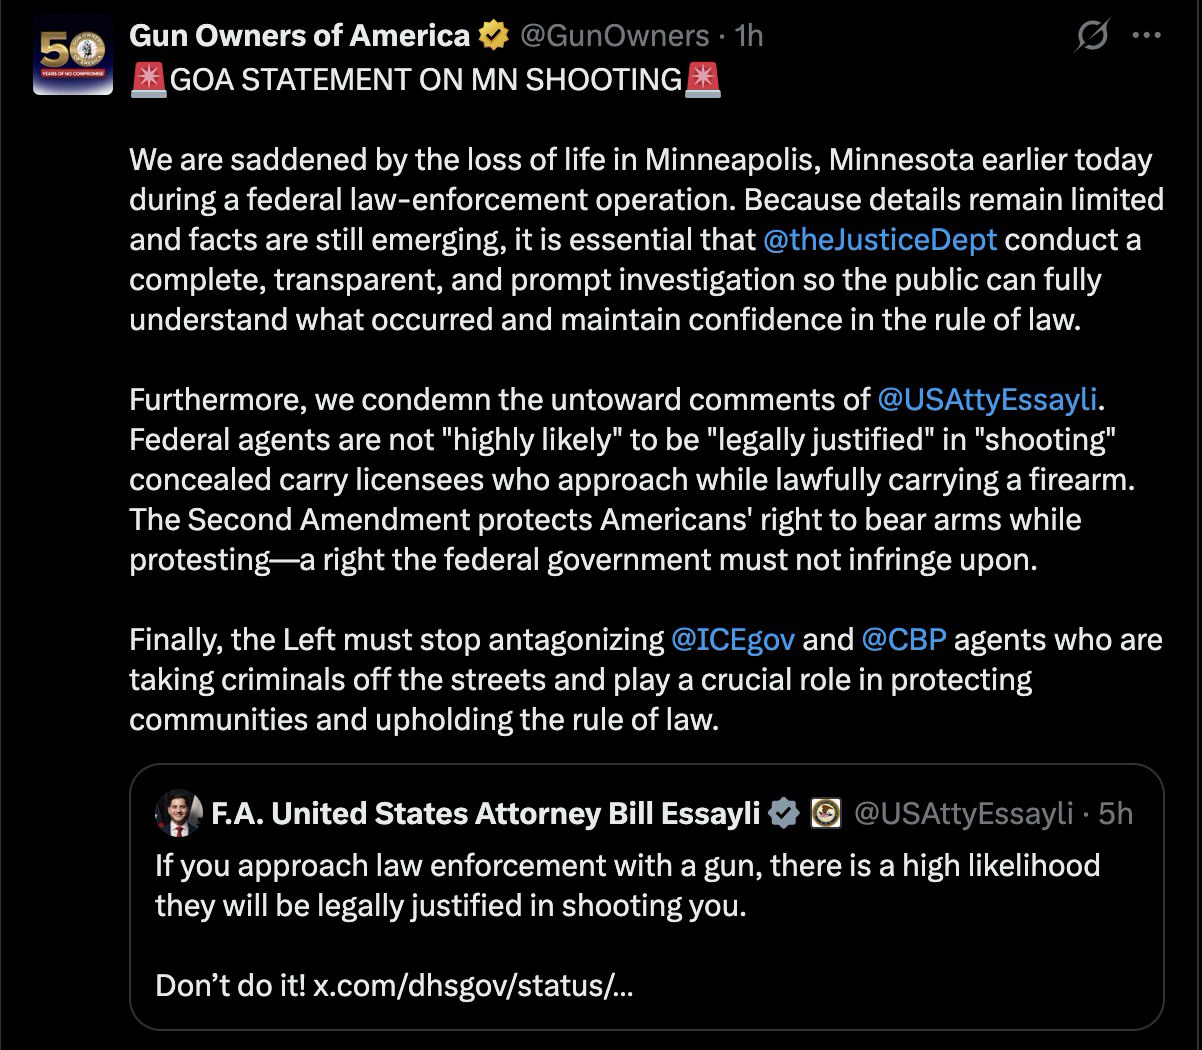The width and height of the screenshot is (1202, 1050).
Task: Open the @CBP mention link
Action: click(x=903, y=639)
